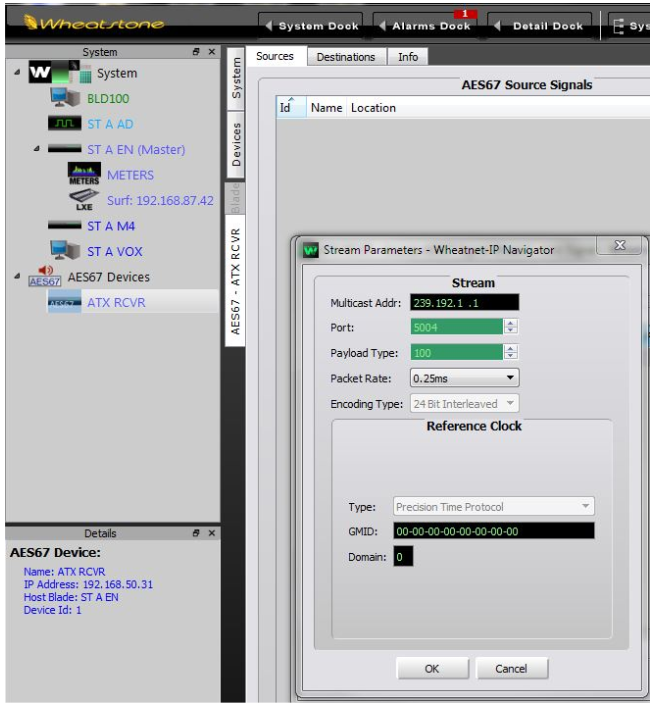Viewport: 654px width, 706px height.
Task: Click the ST A EN blade icon
Action: (65, 149)
